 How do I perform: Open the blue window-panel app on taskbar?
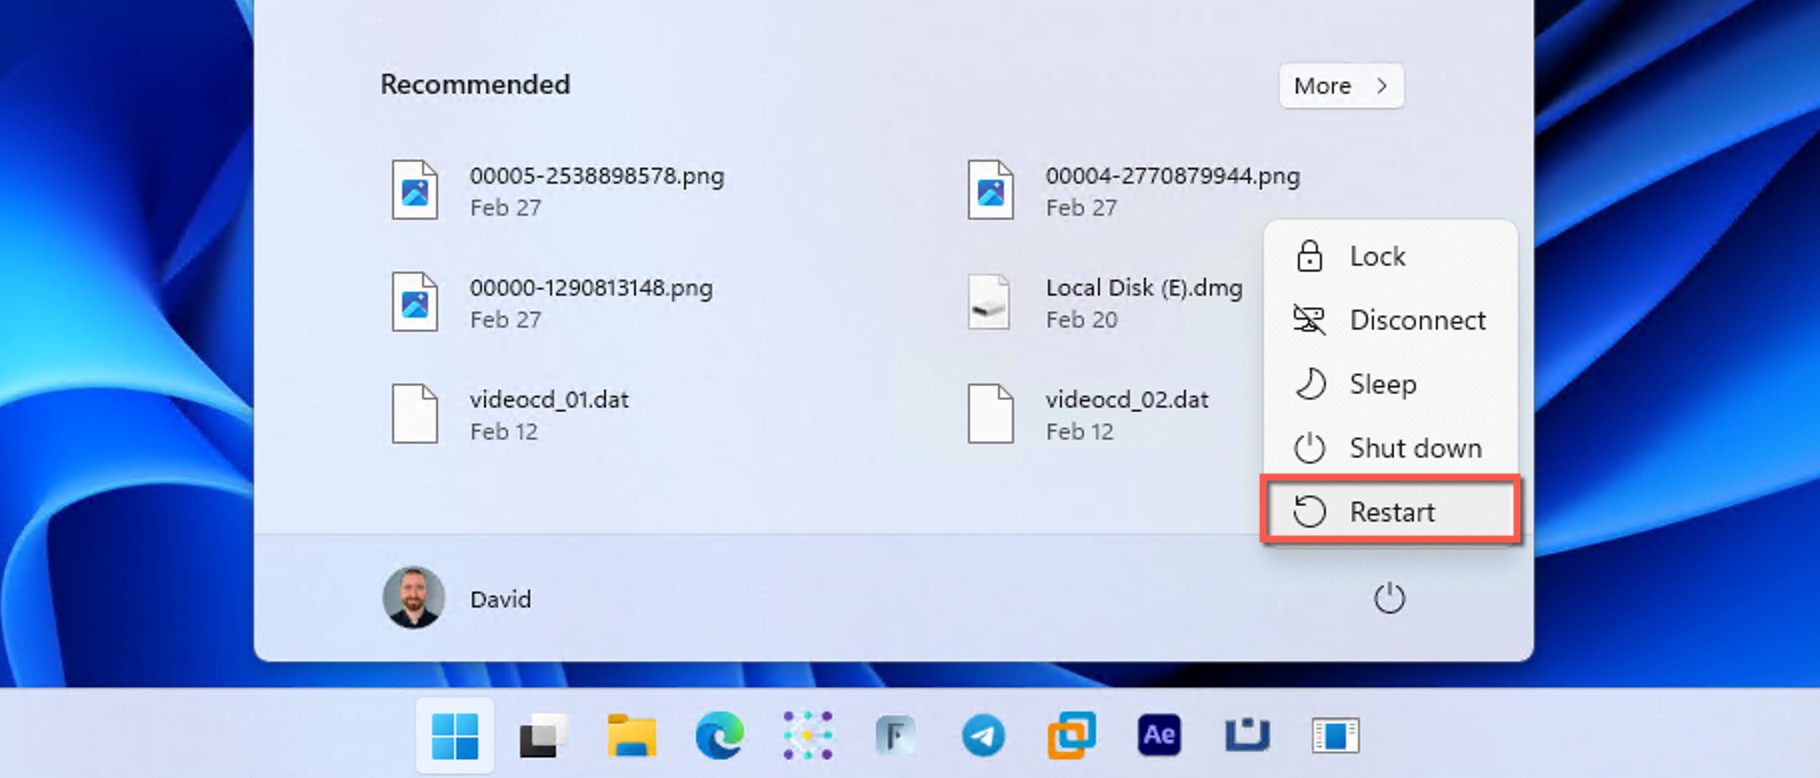[1335, 736]
